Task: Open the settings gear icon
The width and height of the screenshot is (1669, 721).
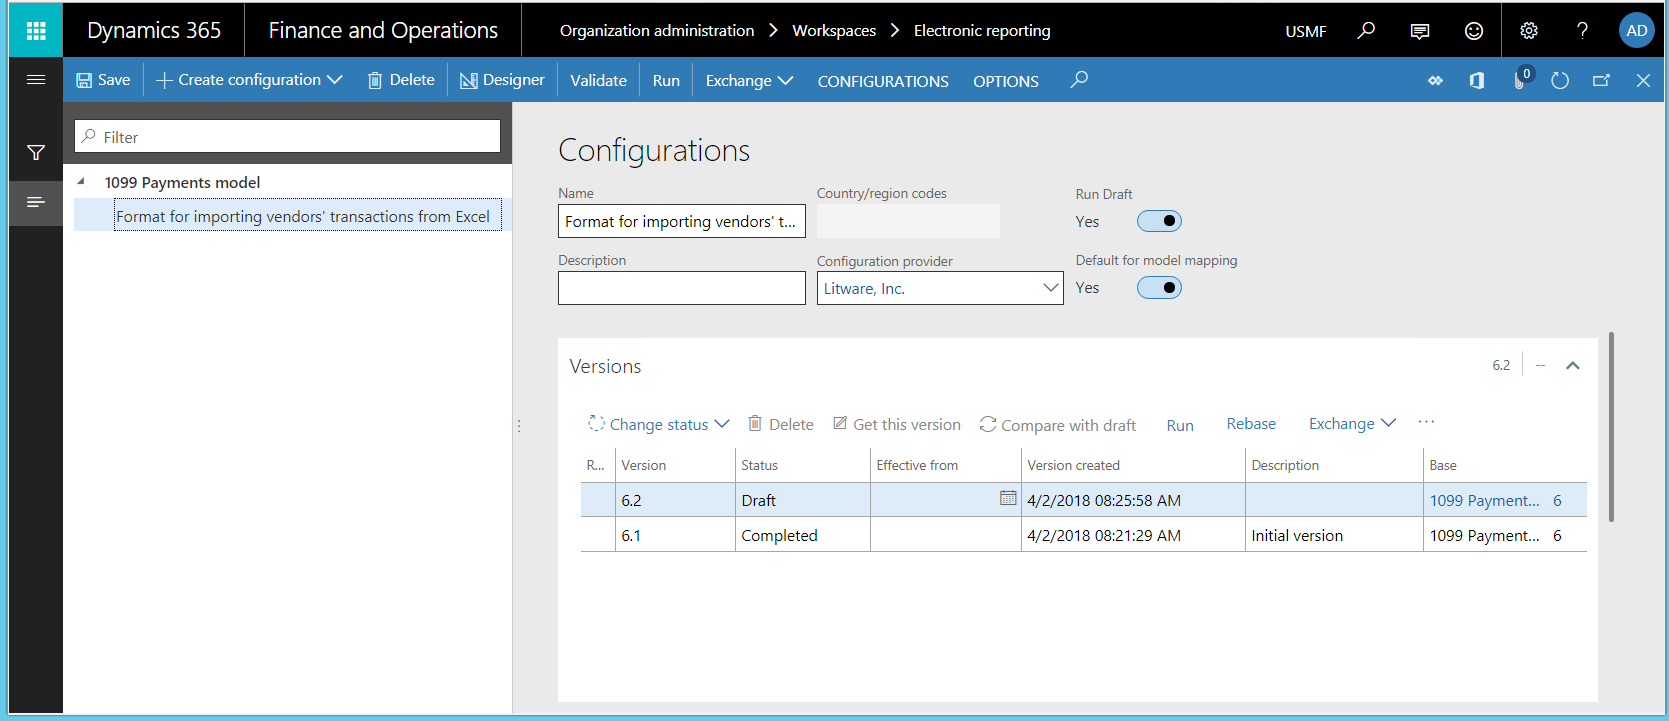Action: click(1529, 31)
